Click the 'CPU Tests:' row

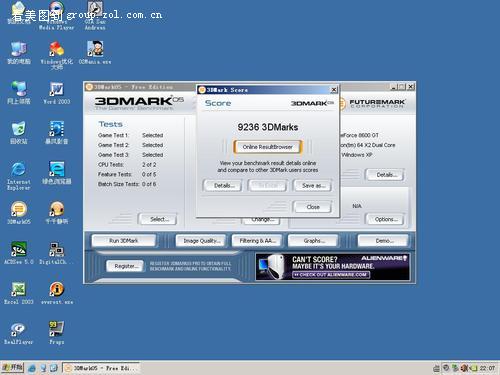tap(127, 165)
